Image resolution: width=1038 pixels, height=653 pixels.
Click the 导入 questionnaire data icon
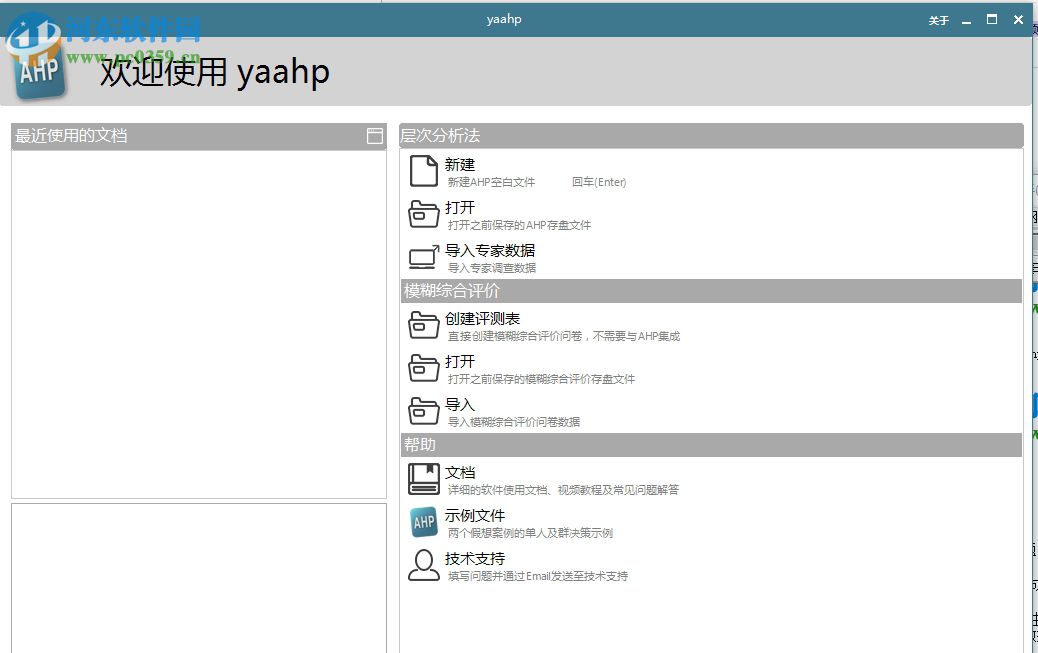(x=423, y=411)
